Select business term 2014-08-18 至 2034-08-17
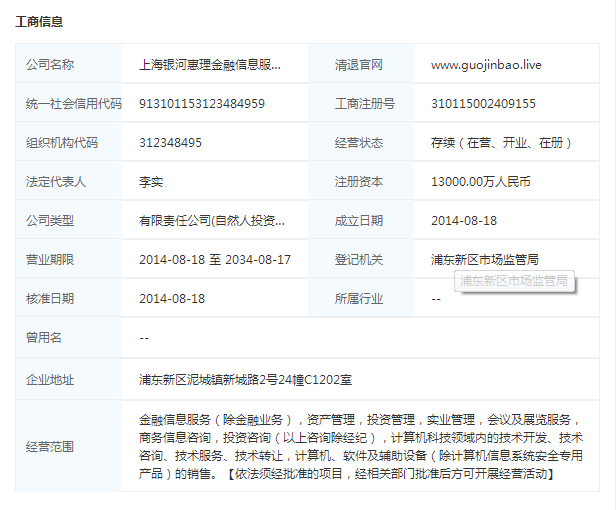The height and width of the screenshot is (510, 616). pyautogui.click(x=215, y=260)
